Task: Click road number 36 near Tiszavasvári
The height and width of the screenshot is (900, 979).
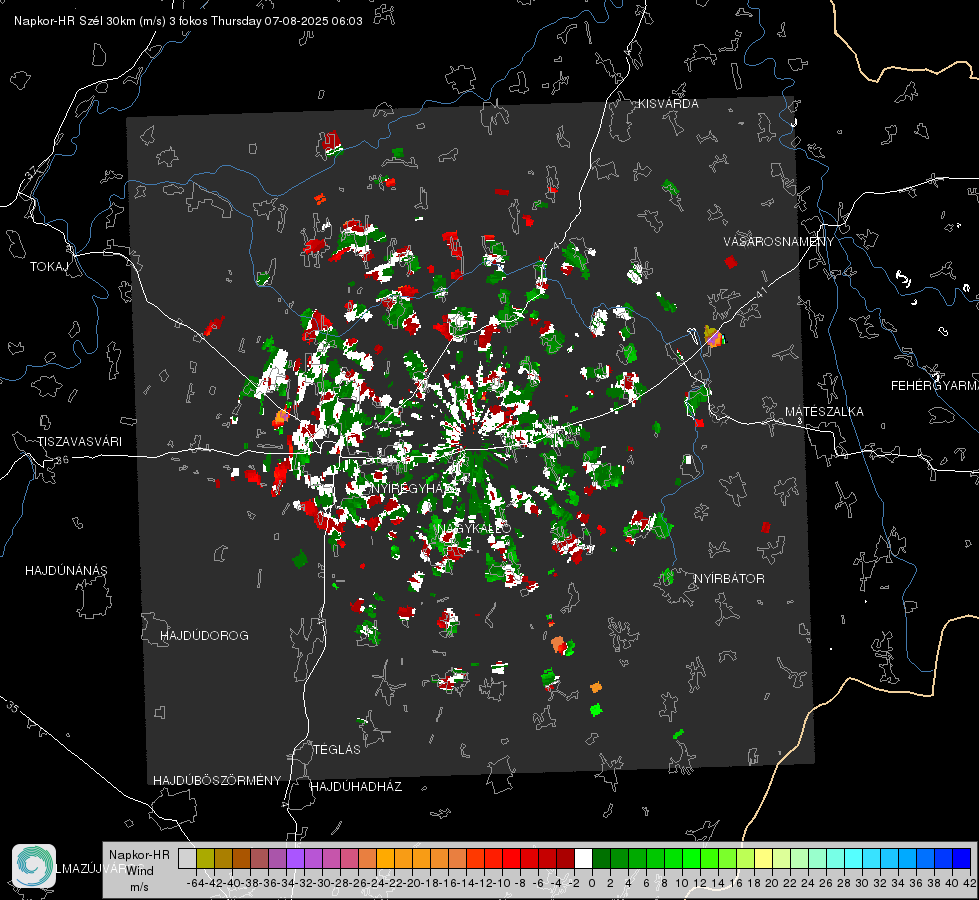Action: pyautogui.click(x=62, y=460)
